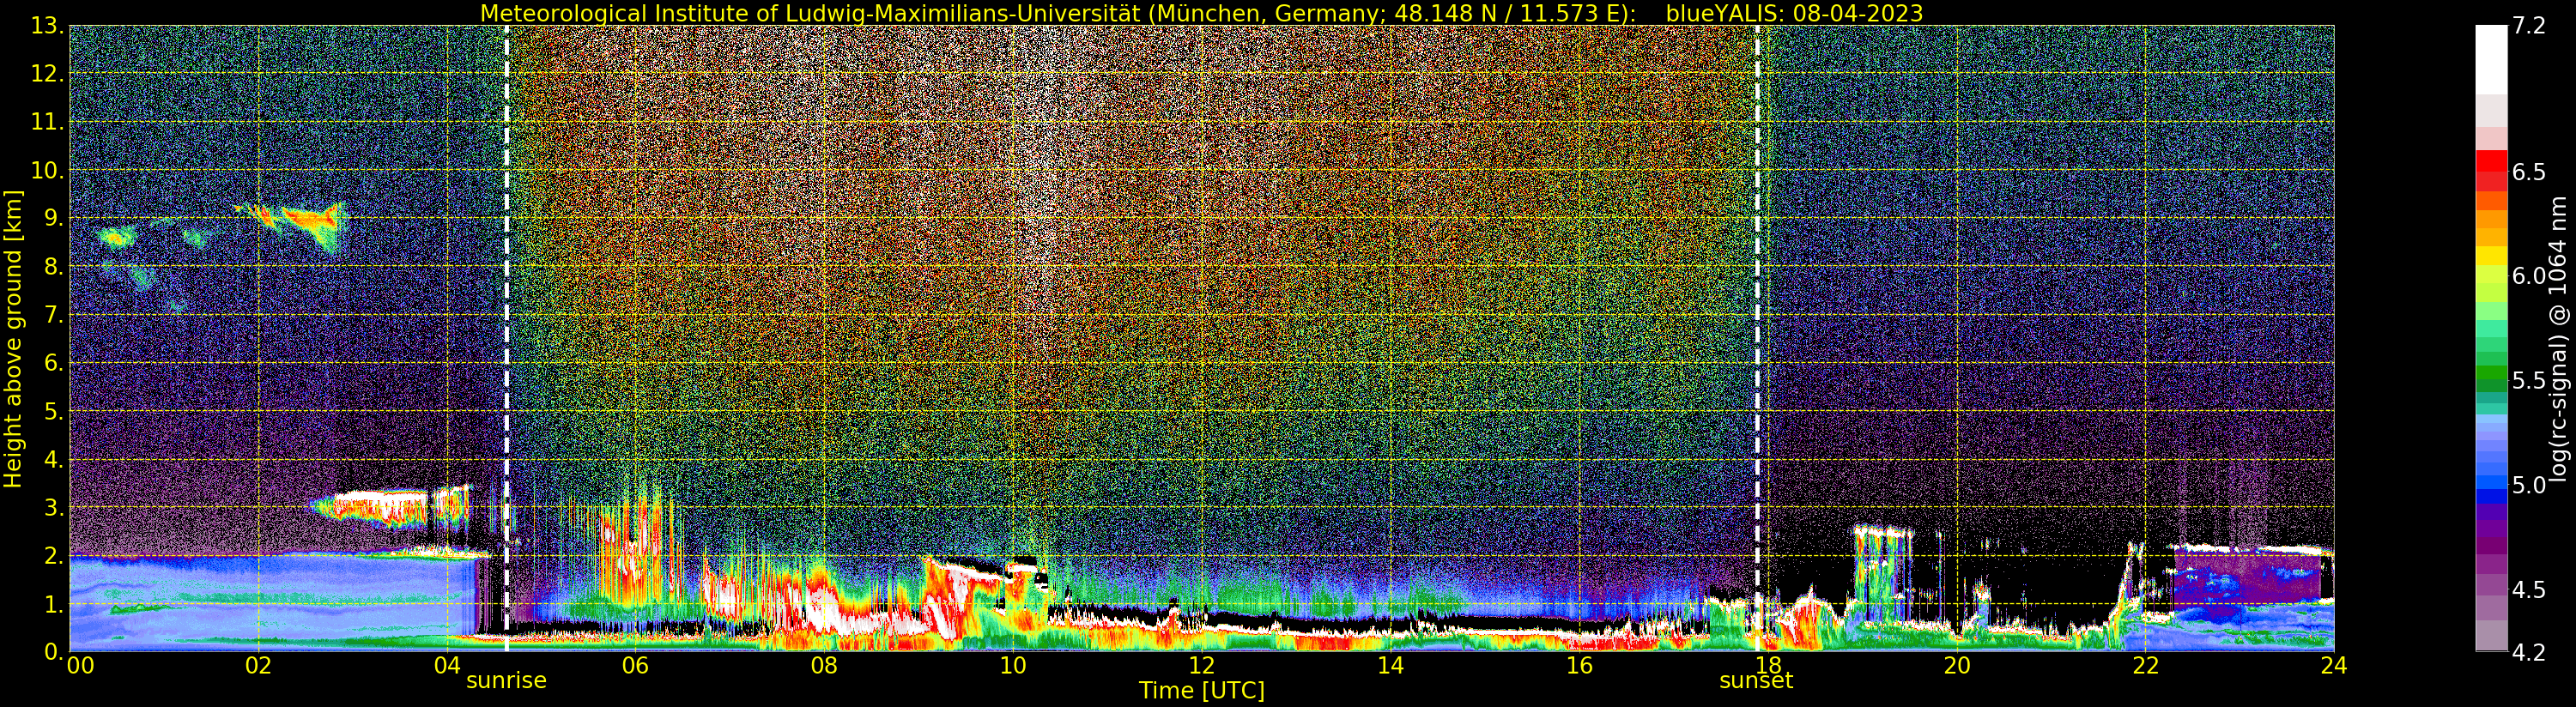Click the '11.' height tick label
The width and height of the screenshot is (2576, 707).
coord(48,122)
